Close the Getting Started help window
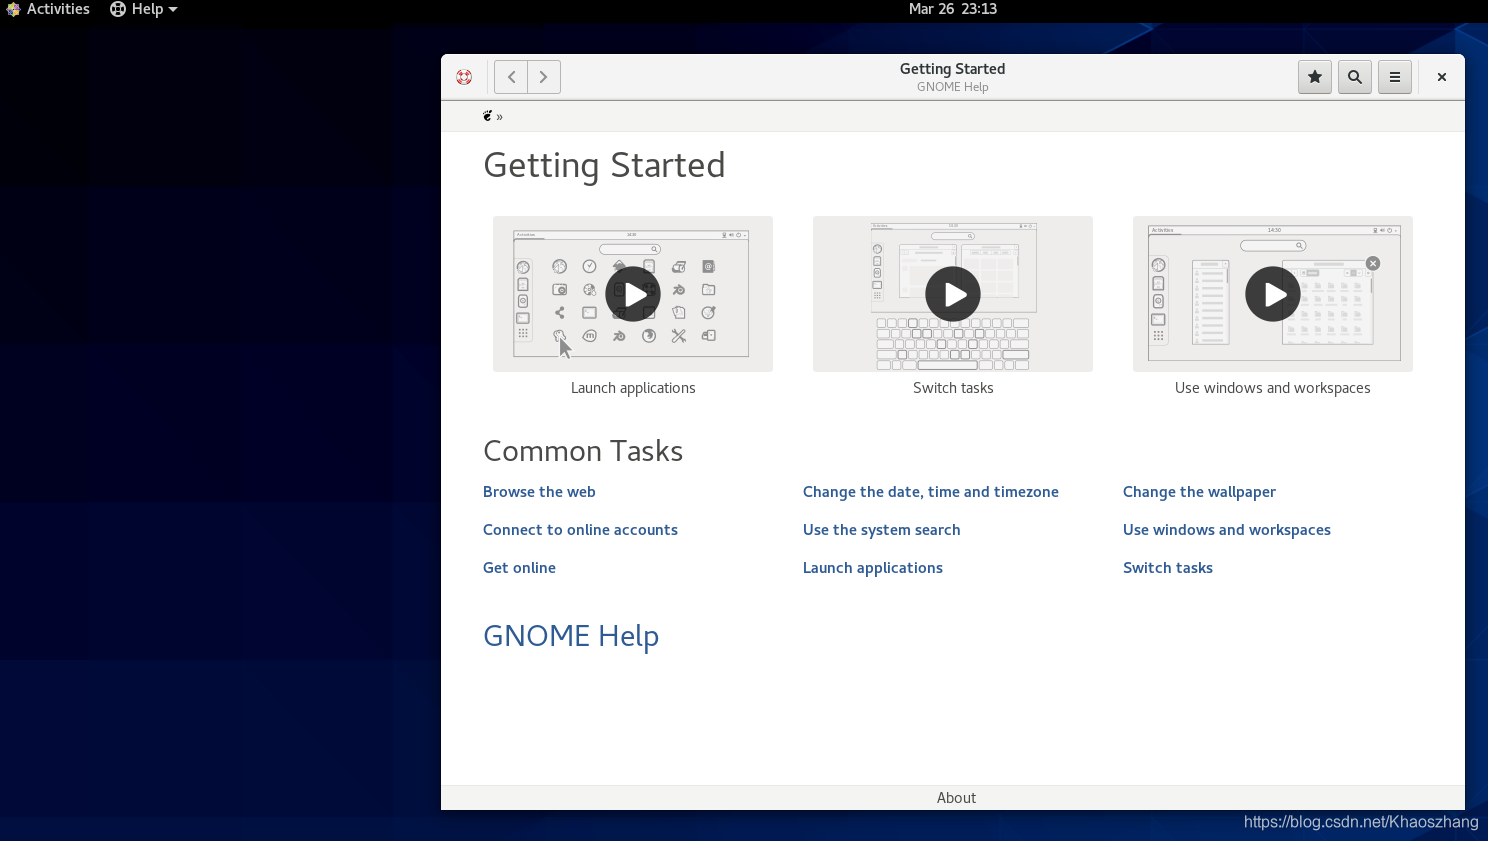The height and width of the screenshot is (841, 1488). pyautogui.click(x=1442, y=77)
